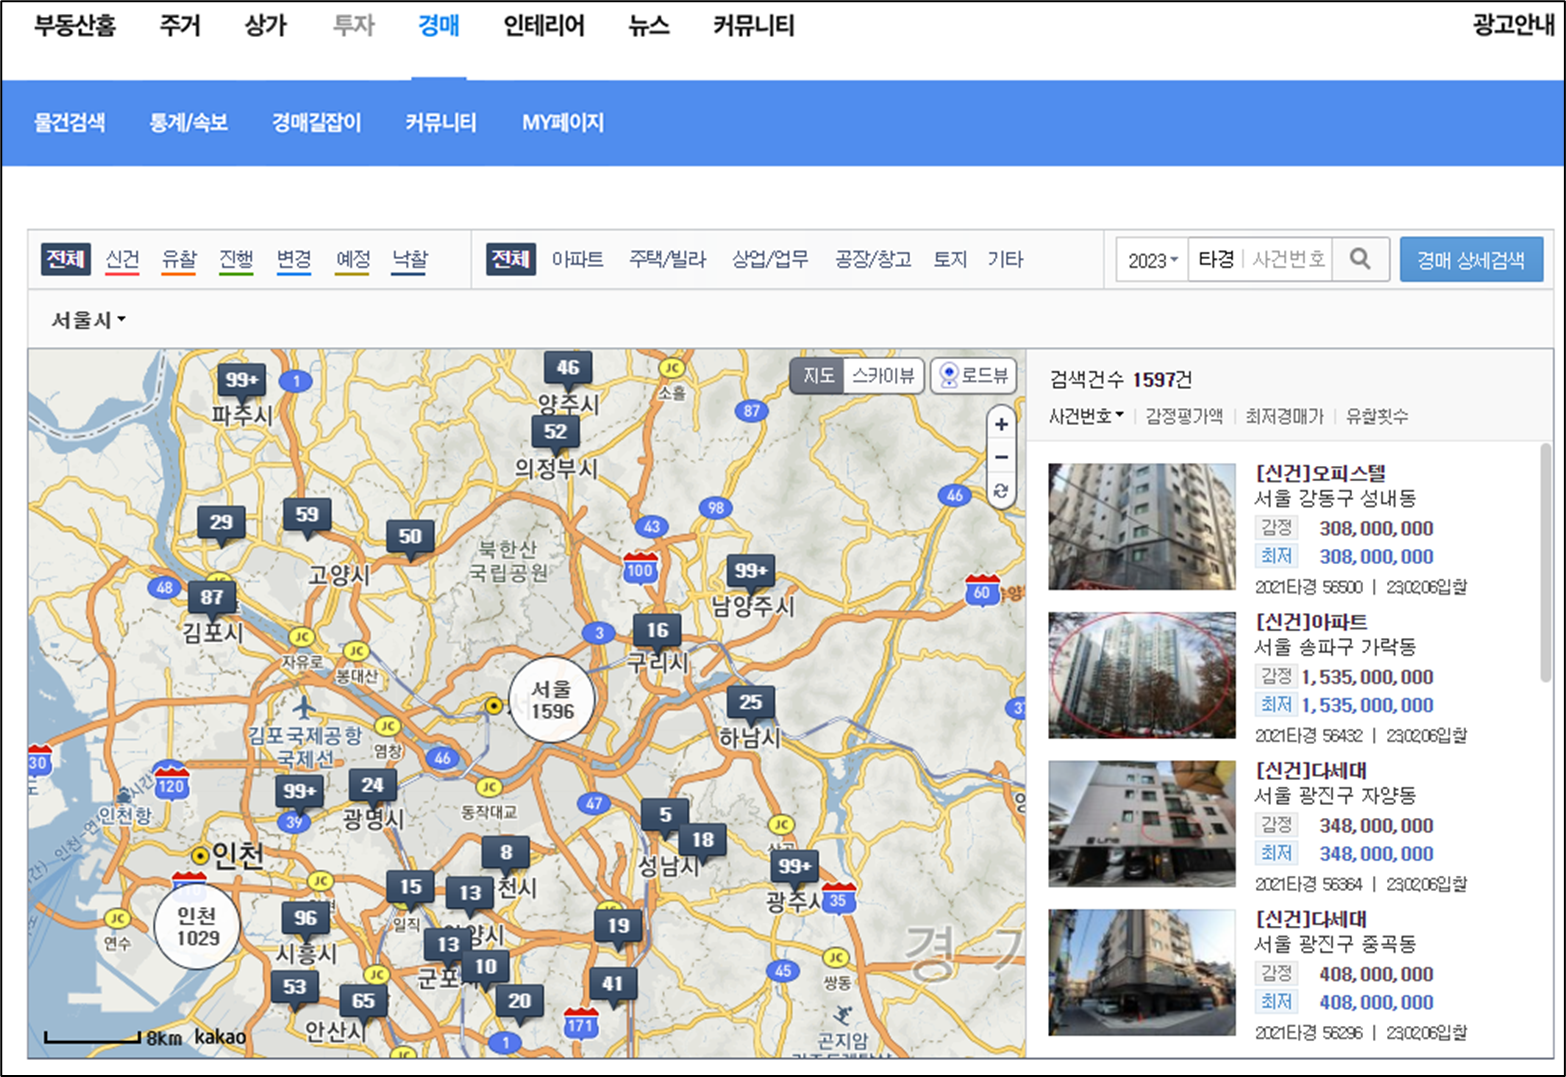Select the 서울 1596 cluster marker
This screenshot has width=1566, height=1077.
point(551,700)
